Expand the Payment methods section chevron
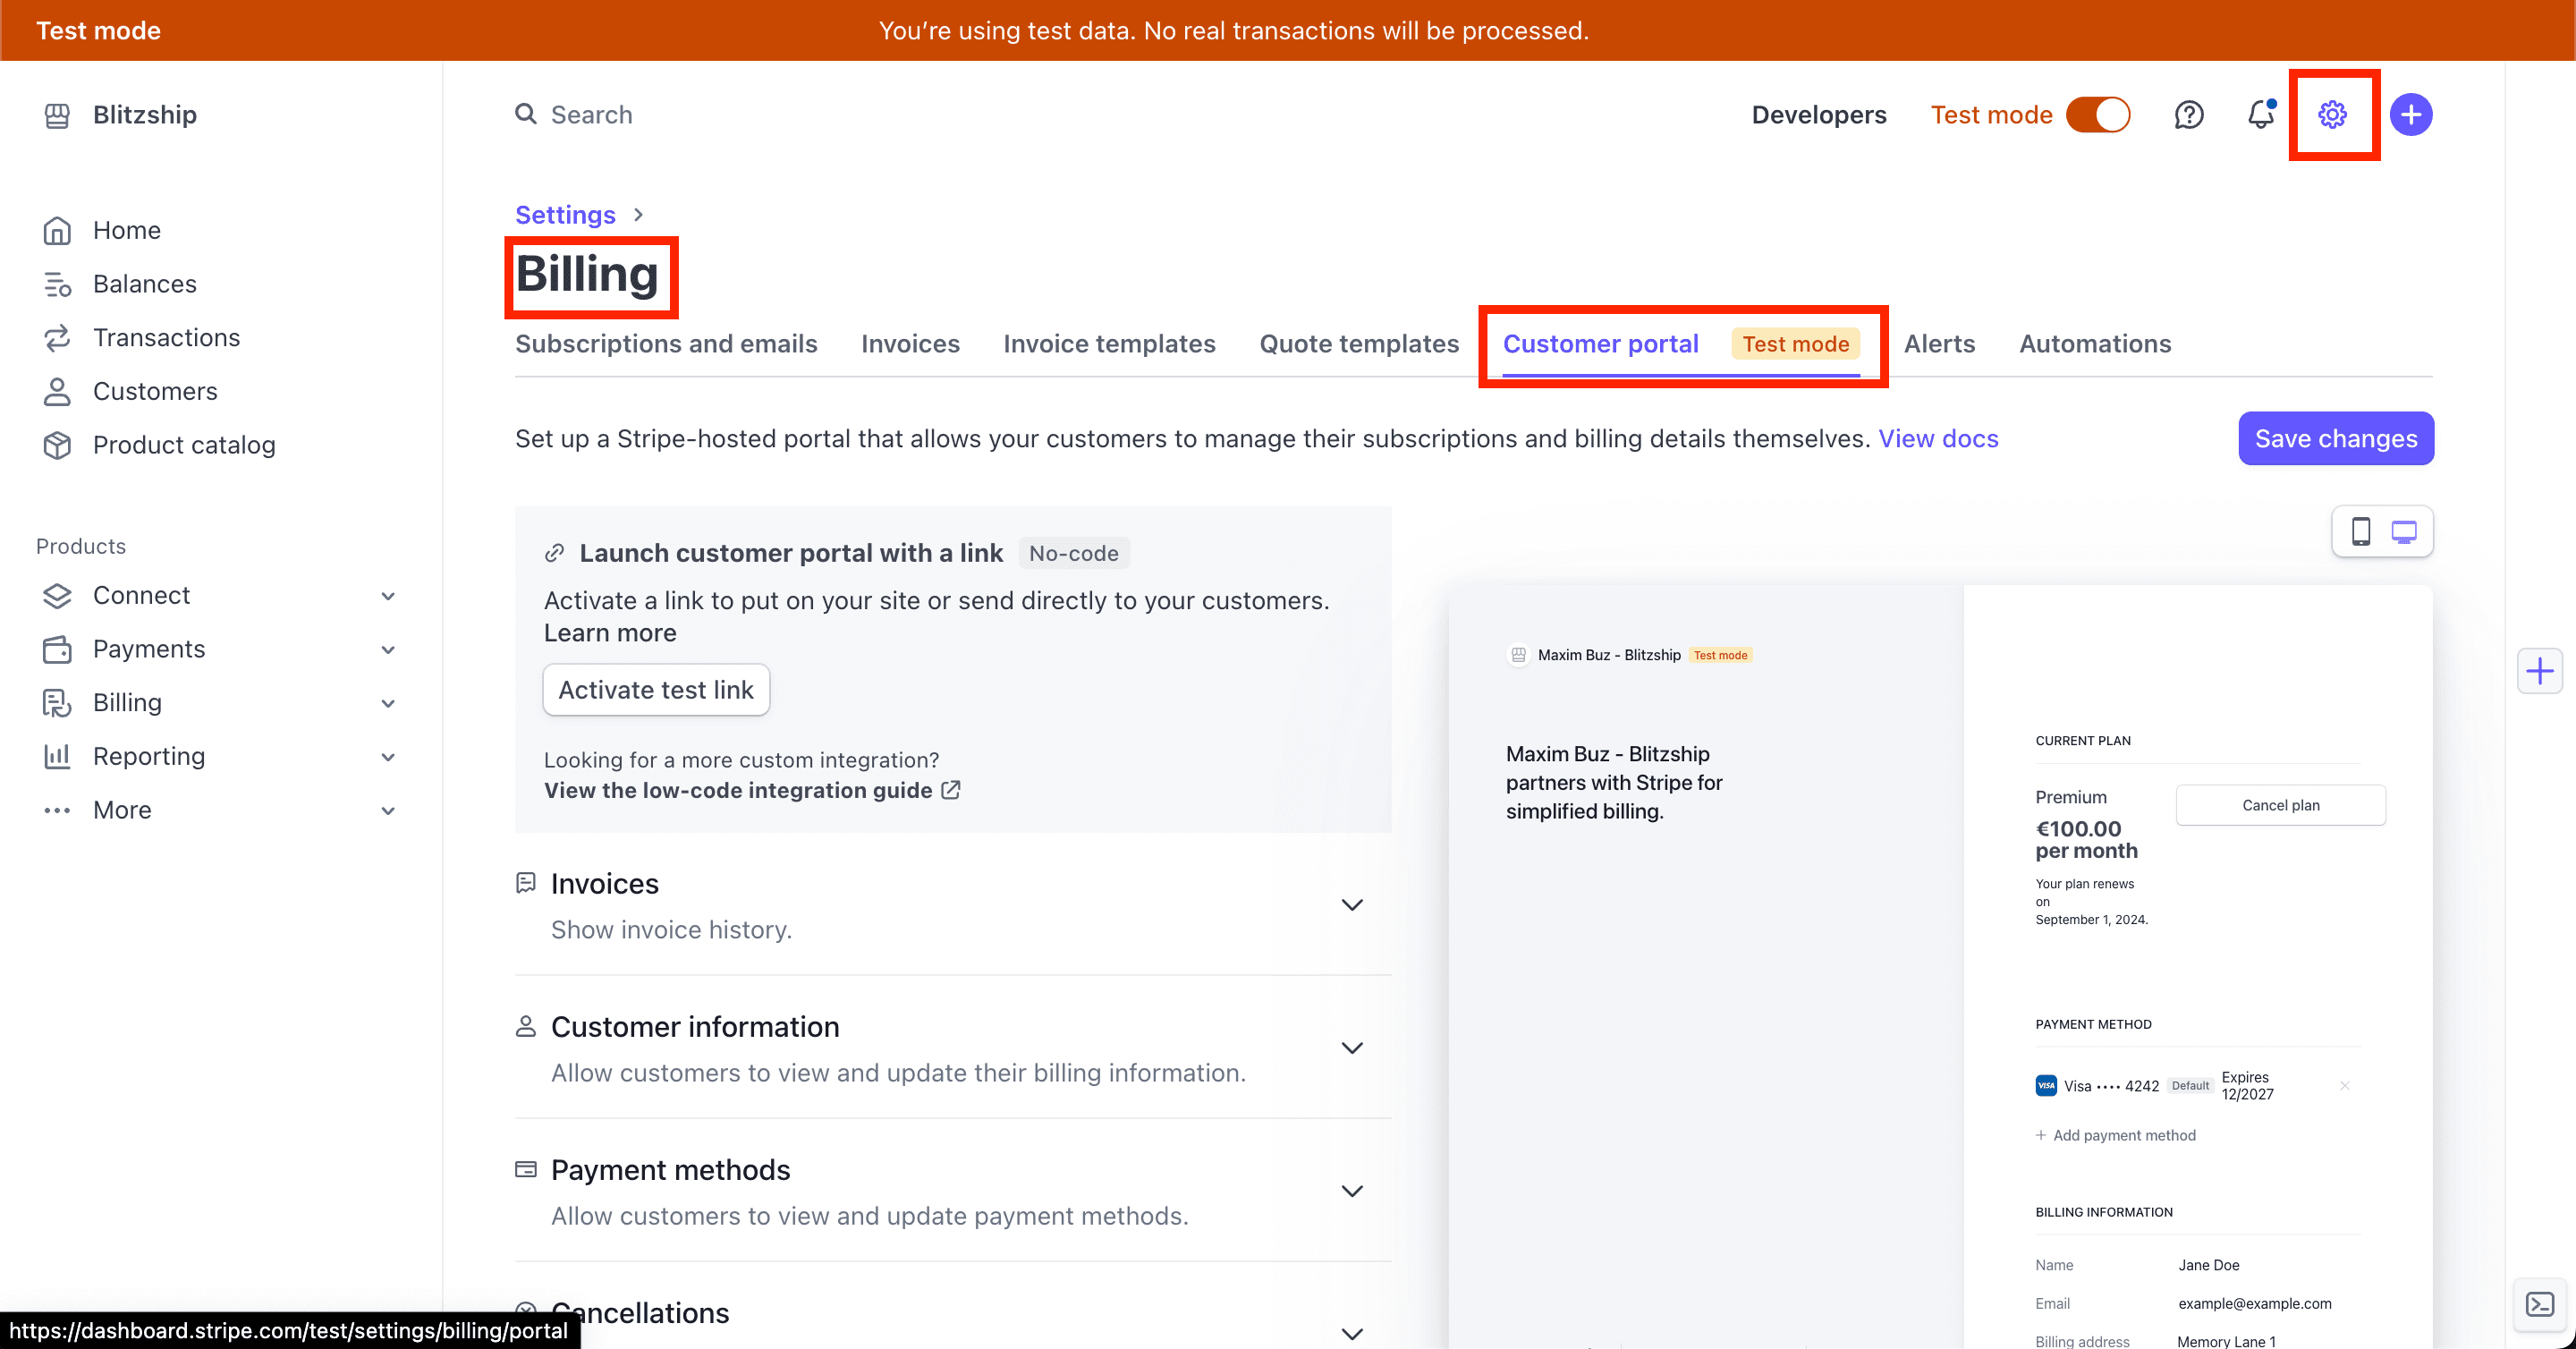The image size is (2576, 1349). 1352,1191
